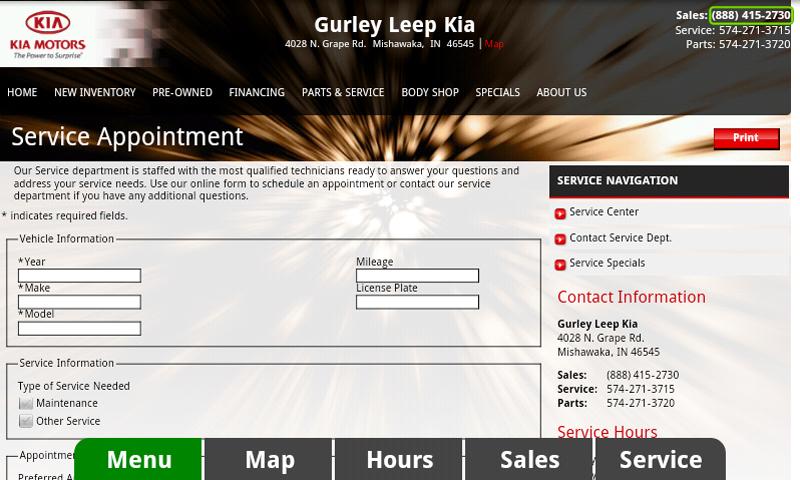Open the BODY SHOP menu item

pyautogui.click(x=430, y=92)
